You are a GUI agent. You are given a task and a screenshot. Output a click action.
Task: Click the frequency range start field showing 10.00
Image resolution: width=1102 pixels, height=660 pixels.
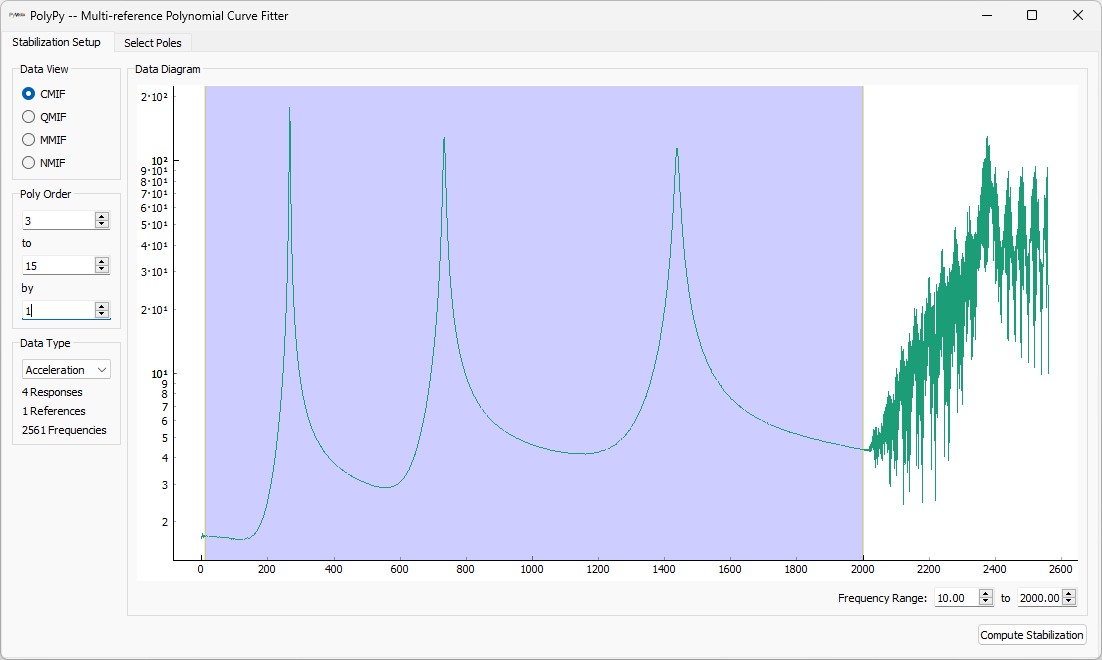click(955, 597)
